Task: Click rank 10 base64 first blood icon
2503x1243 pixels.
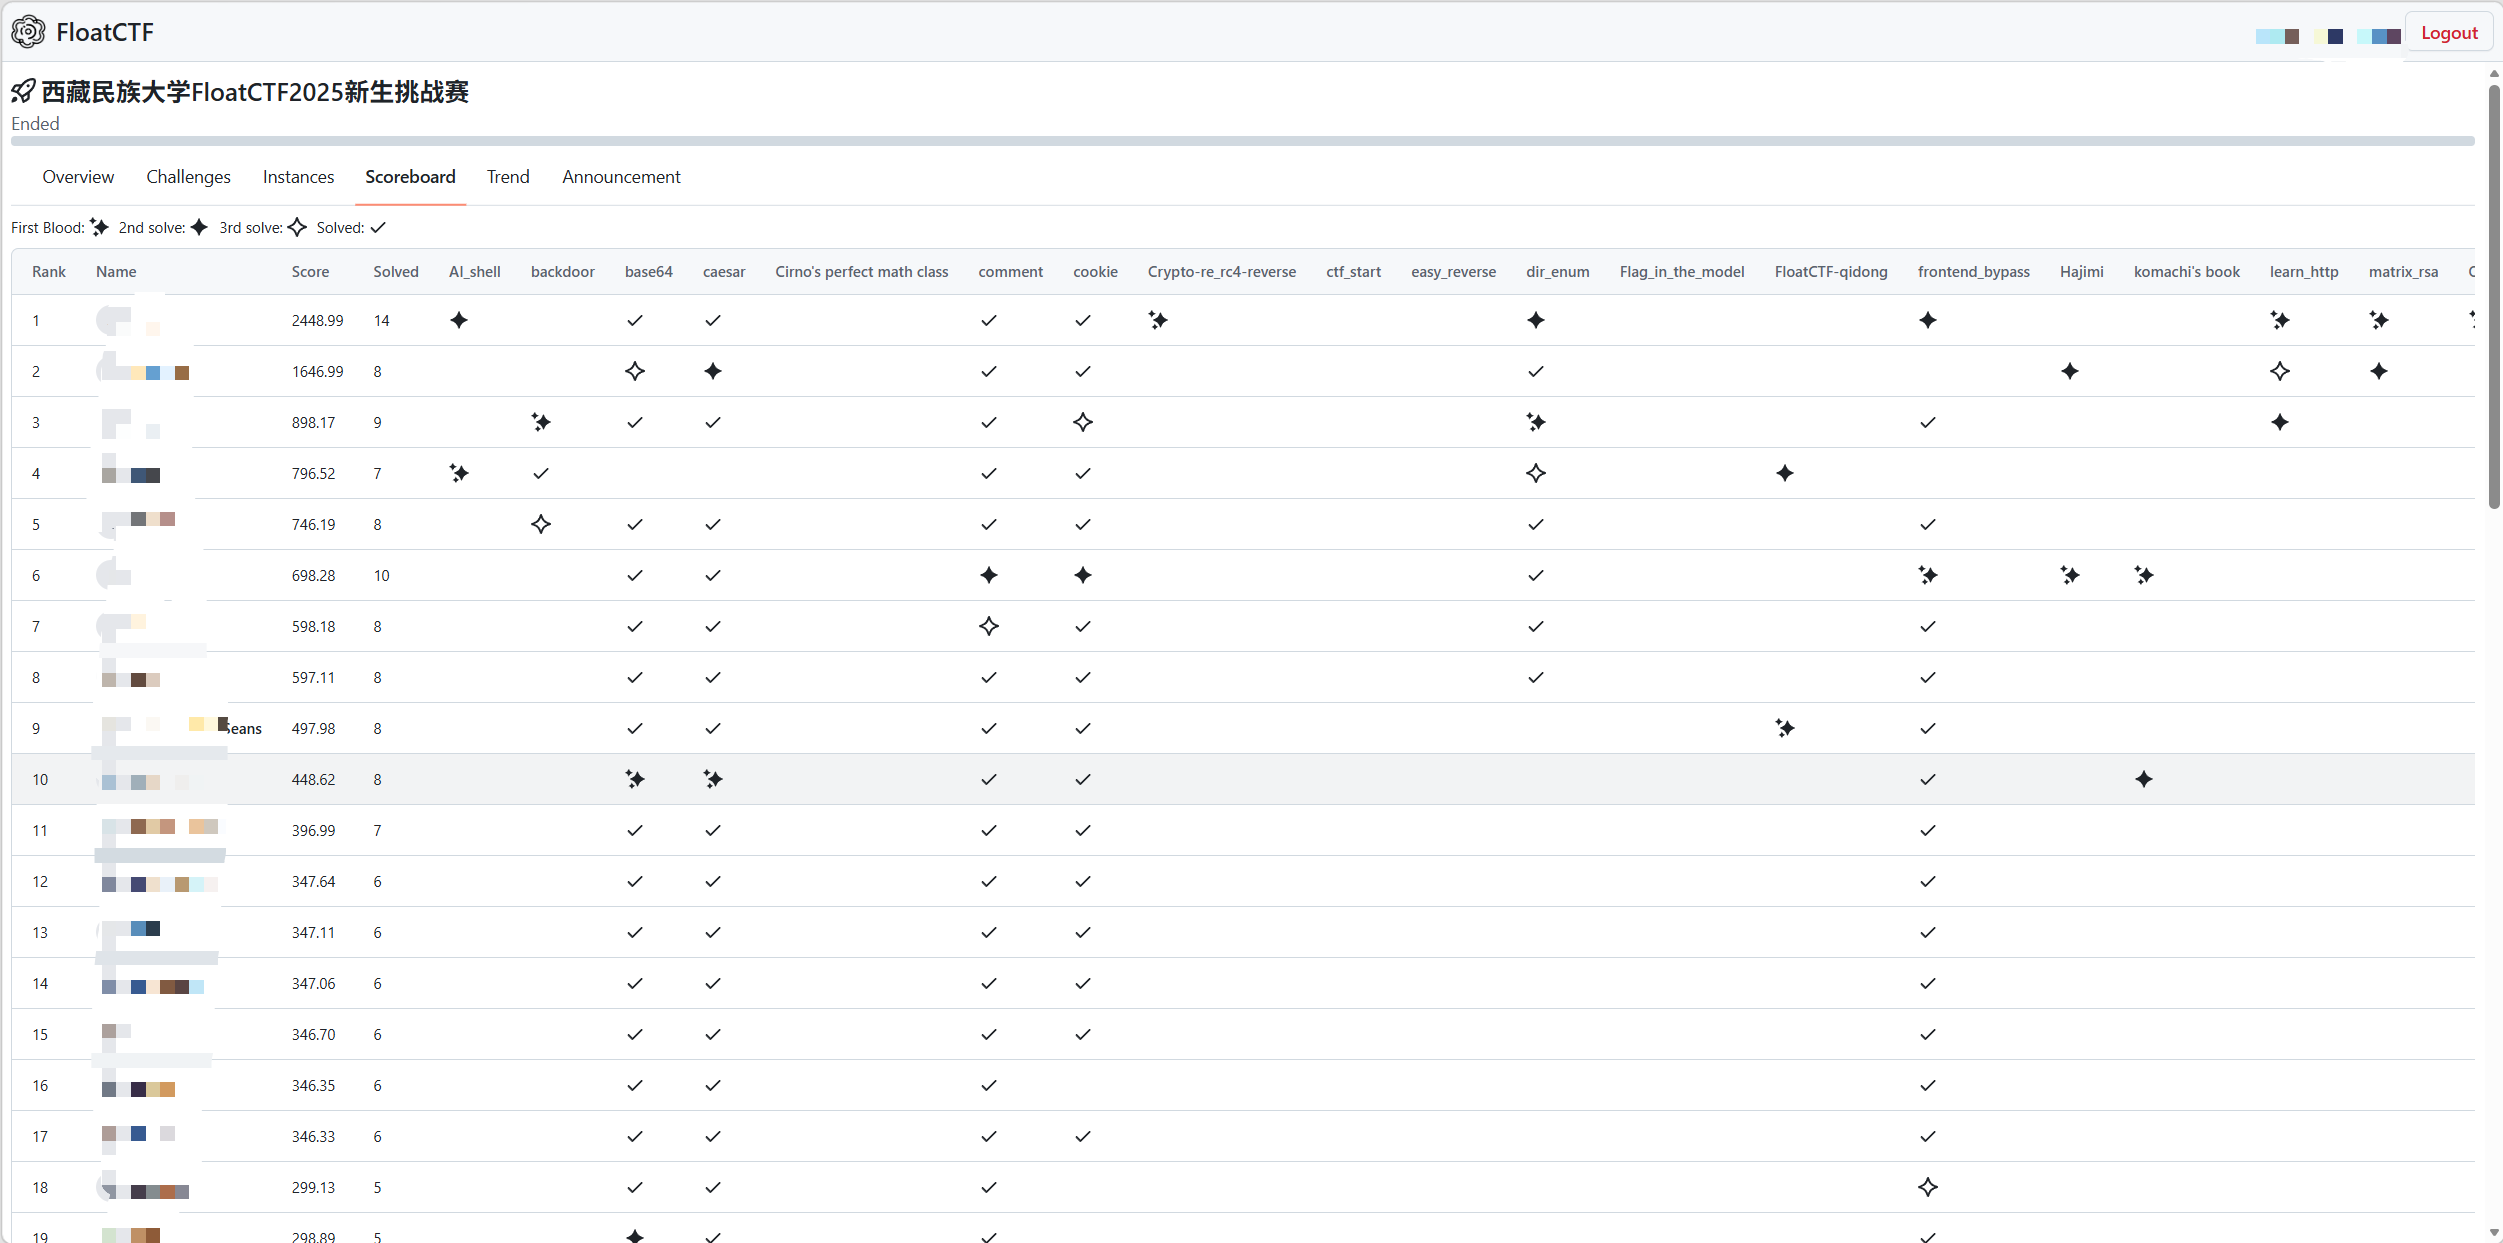Action: [x=635, y=779]
